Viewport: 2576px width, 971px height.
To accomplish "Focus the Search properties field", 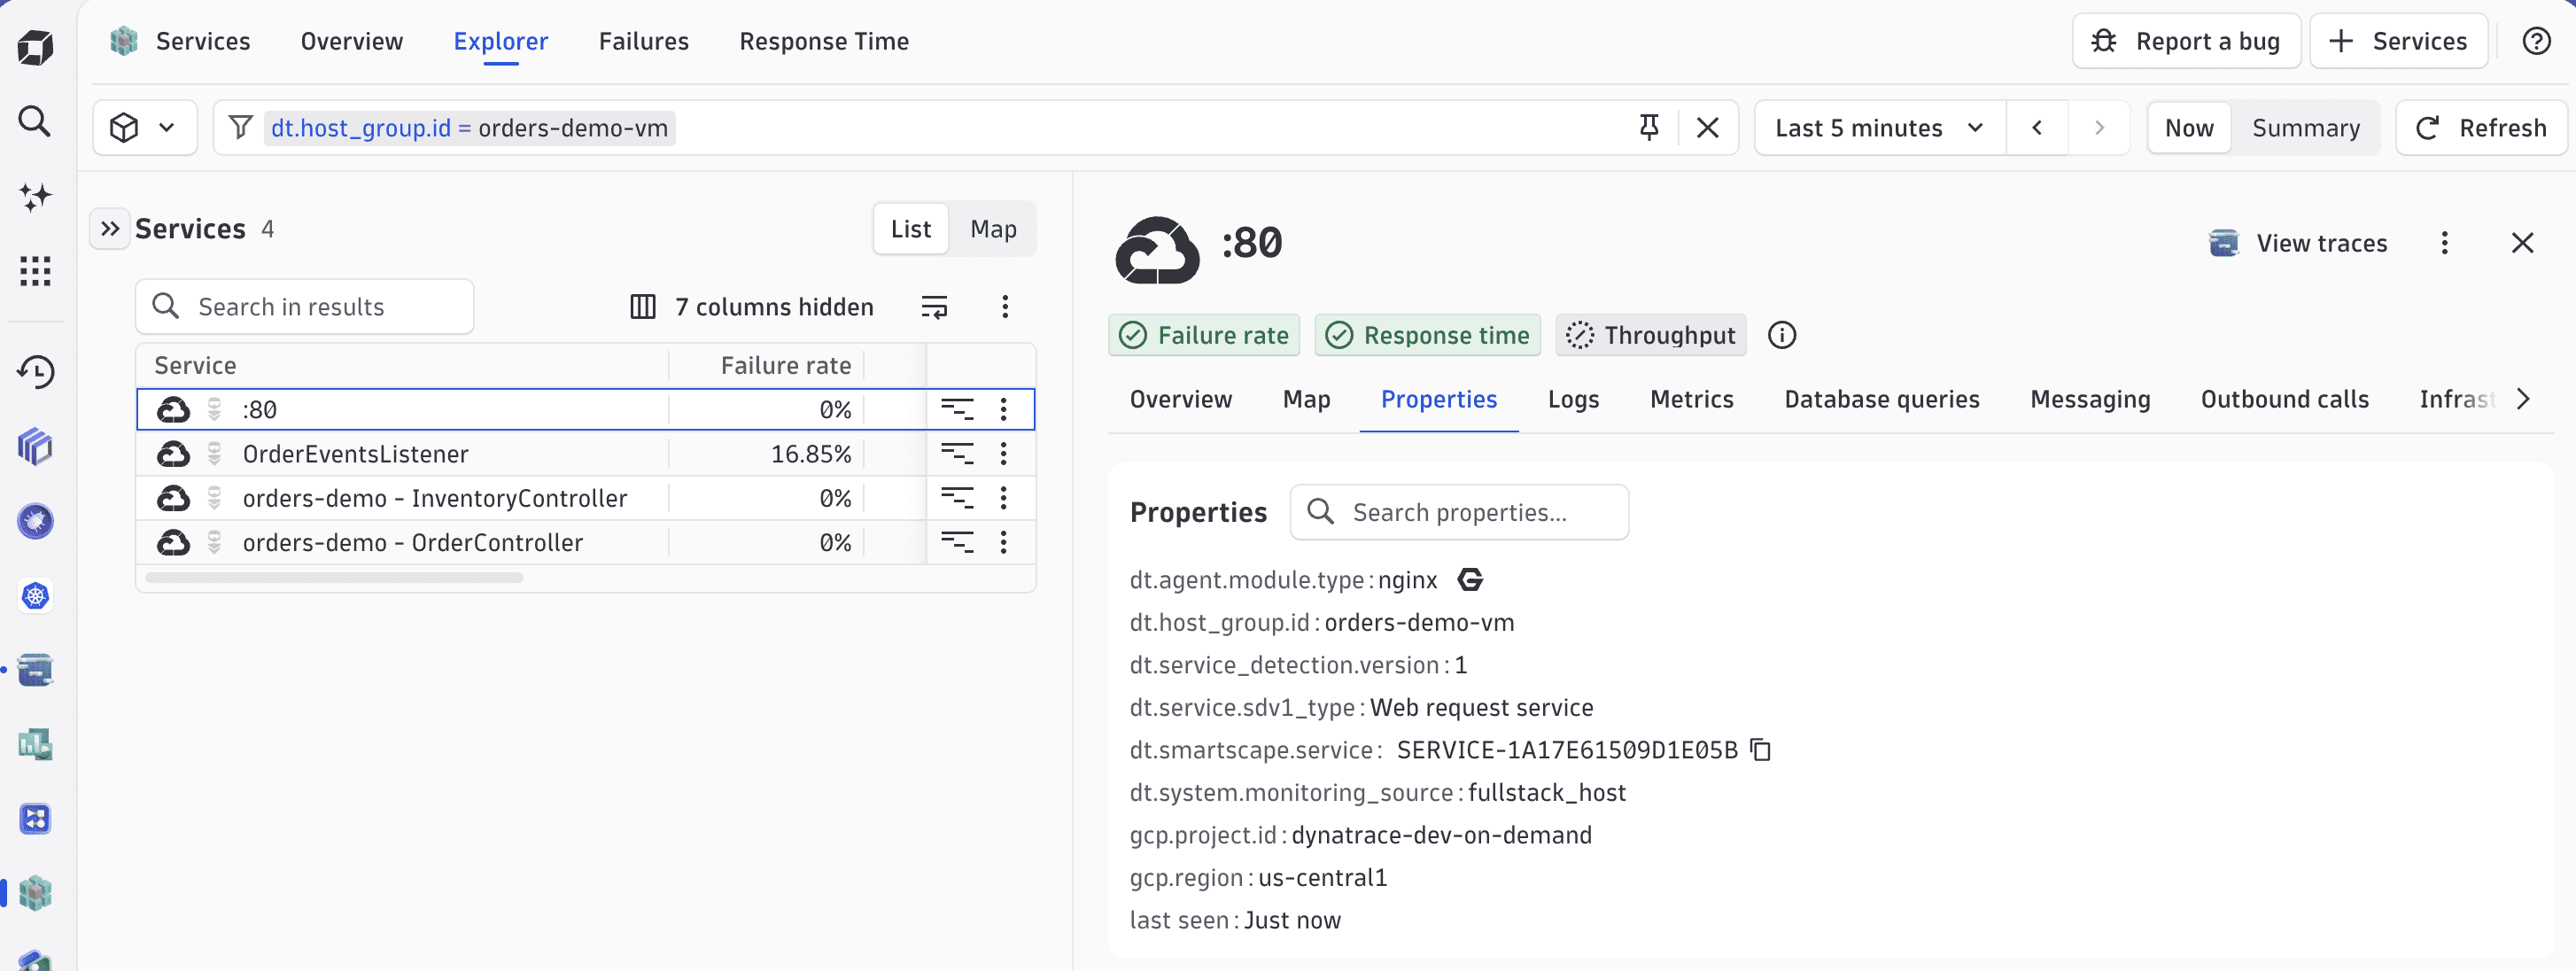I will pyautogui.click(x=1458, y=512).
